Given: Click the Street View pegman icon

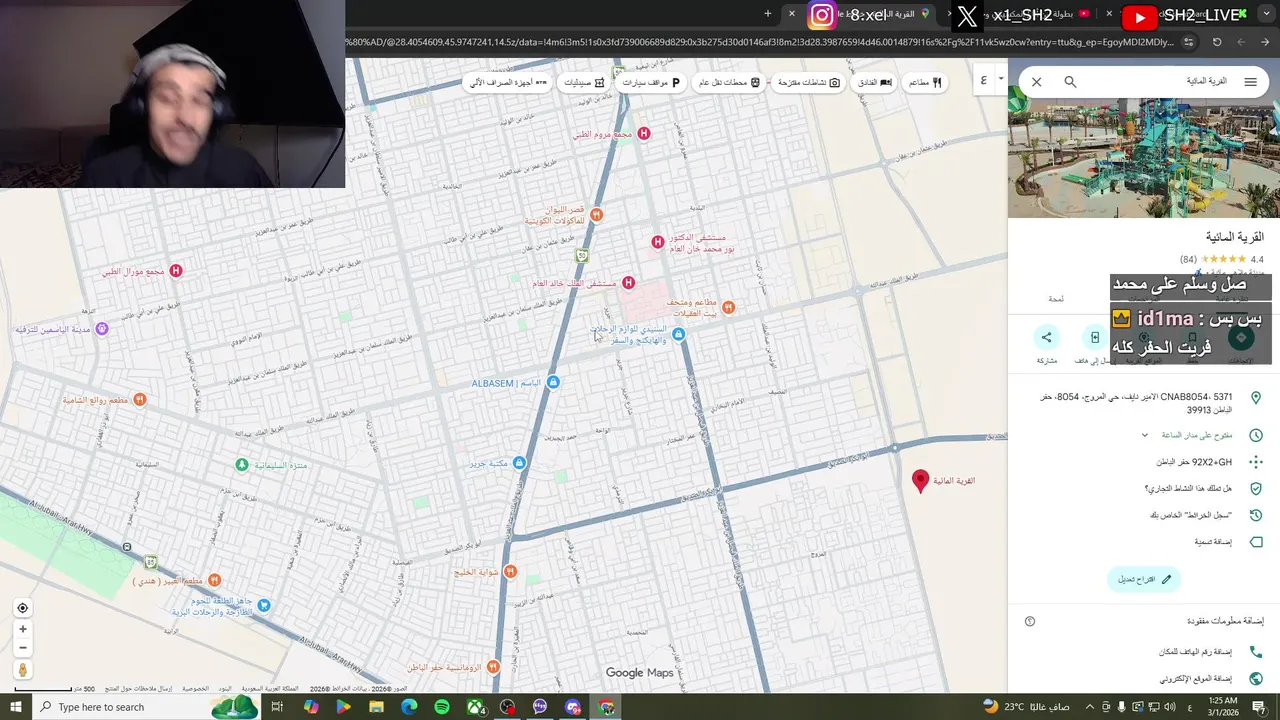Looking at the screenshot, I should [x=22, y=670].
